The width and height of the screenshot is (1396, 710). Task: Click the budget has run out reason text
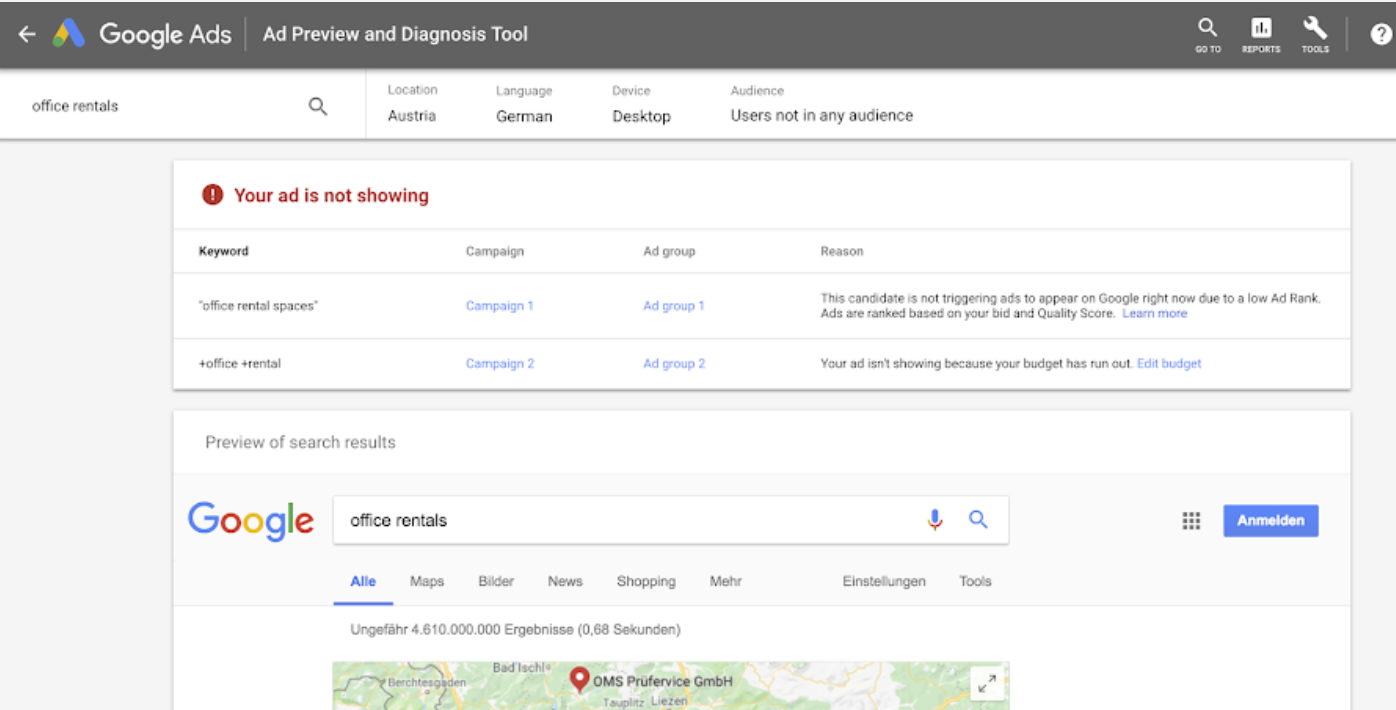pos(977,364)
